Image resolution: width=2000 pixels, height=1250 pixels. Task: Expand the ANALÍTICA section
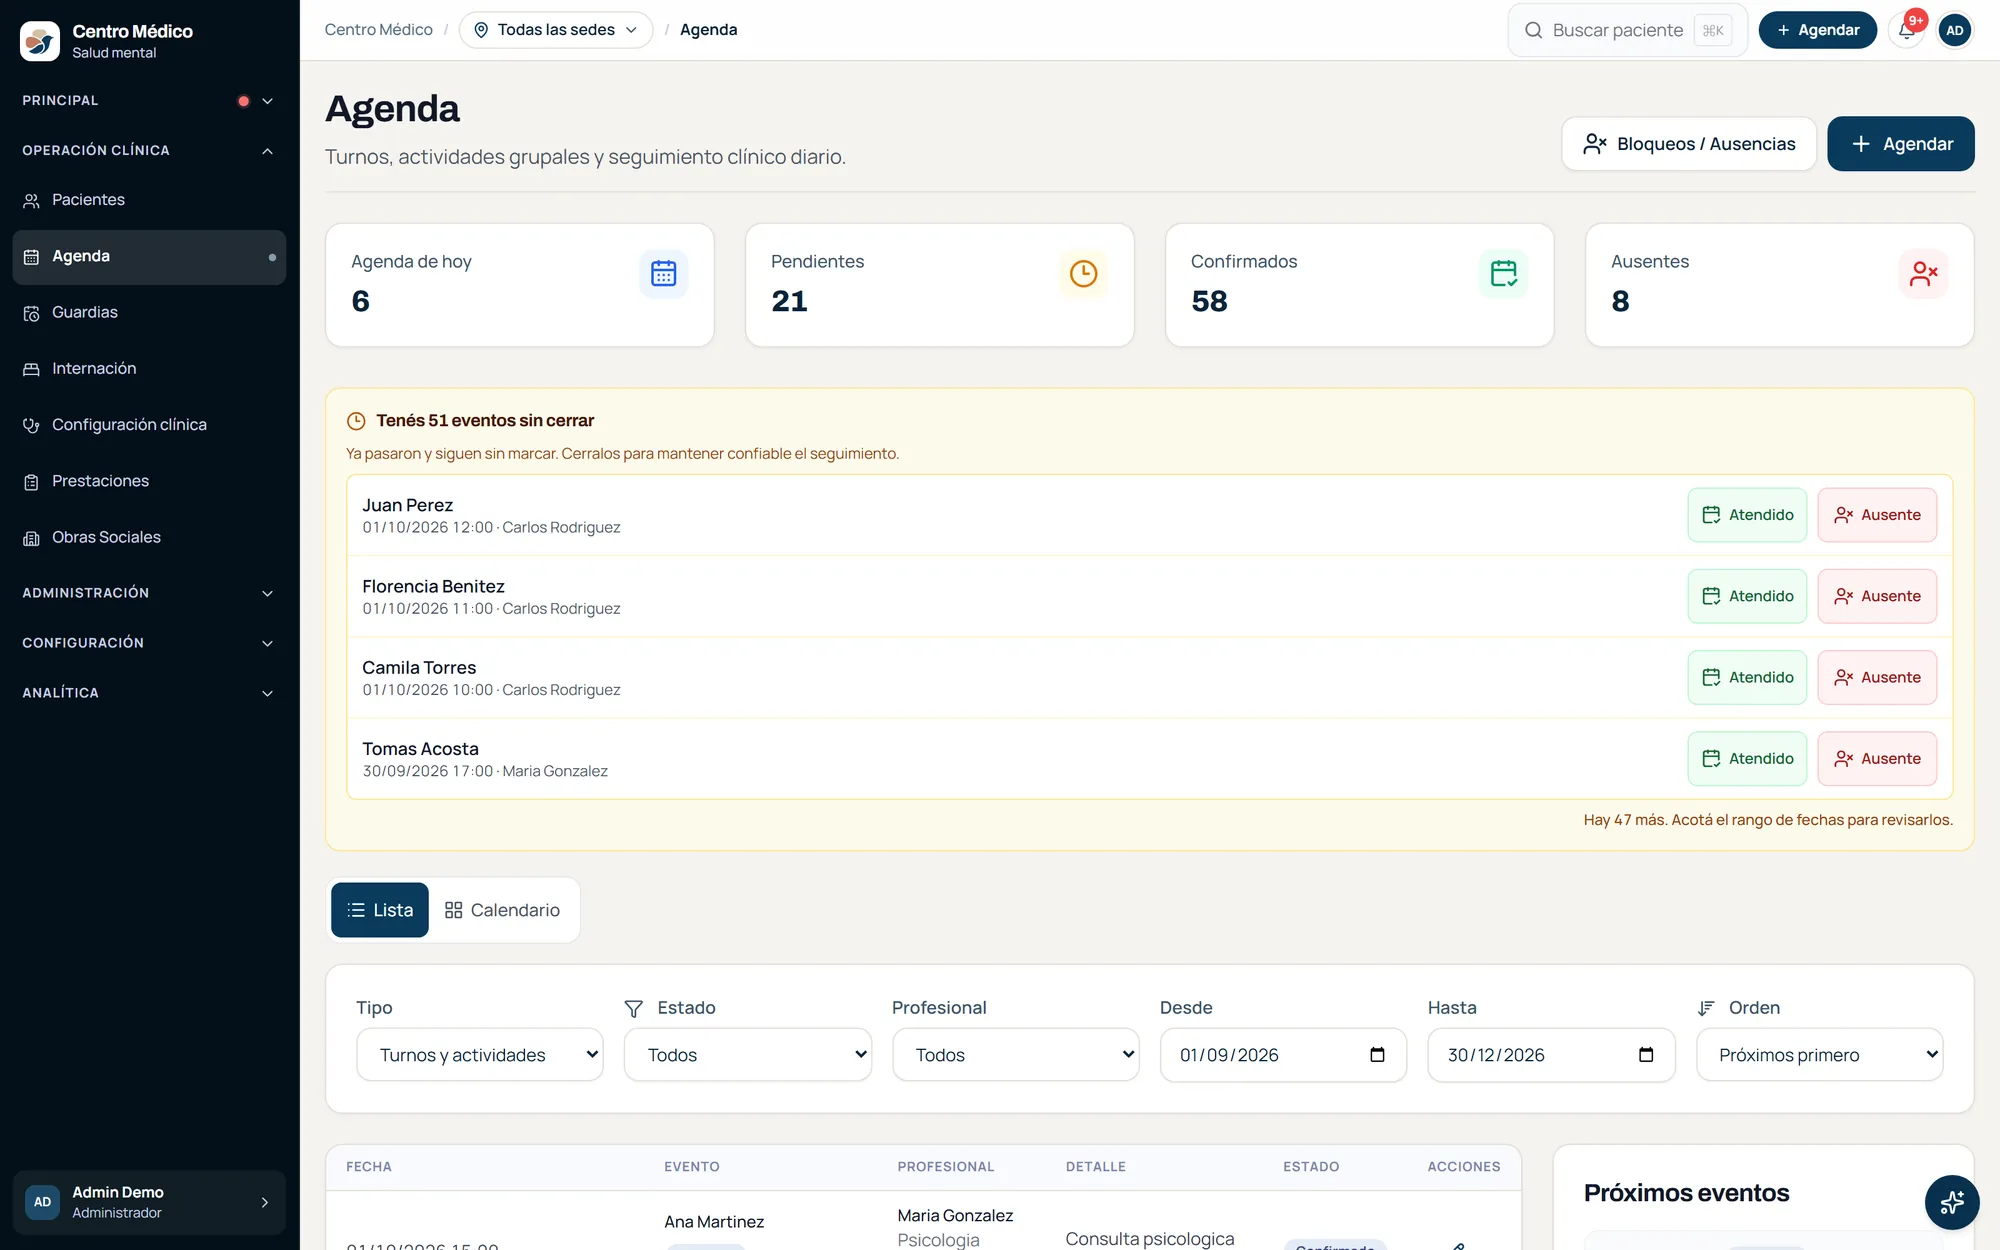pos(149,693)
